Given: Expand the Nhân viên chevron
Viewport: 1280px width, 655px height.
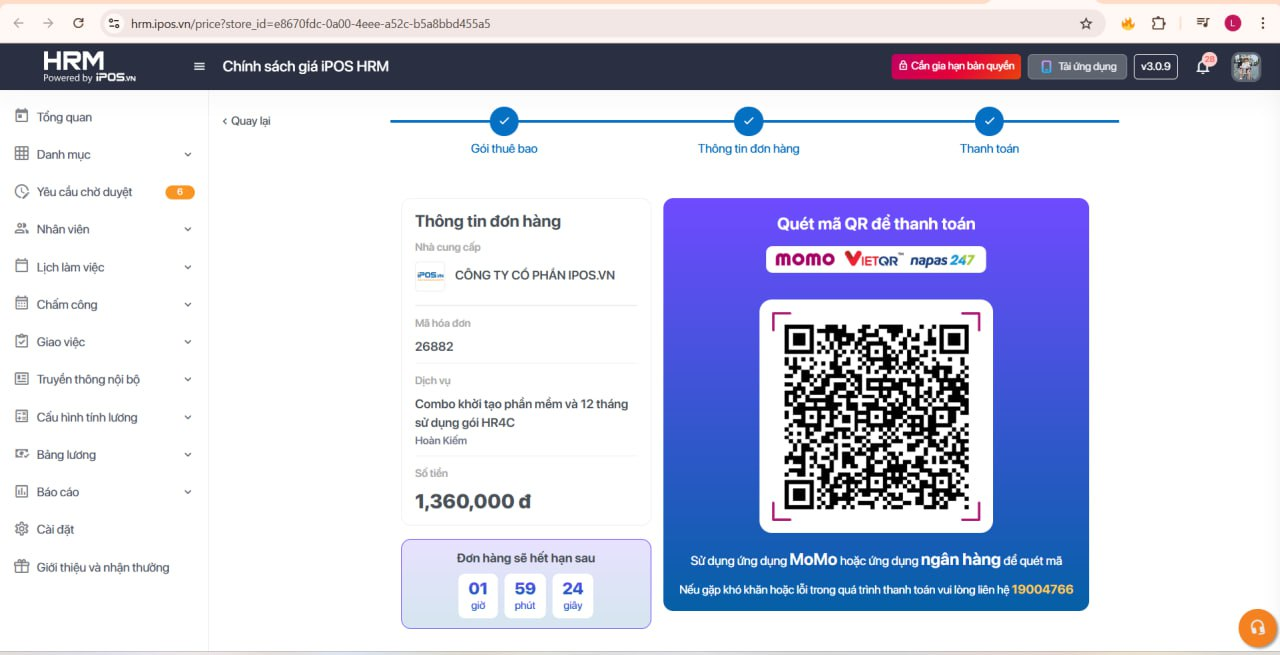Looking at the screenshot, I should point(188,230).
